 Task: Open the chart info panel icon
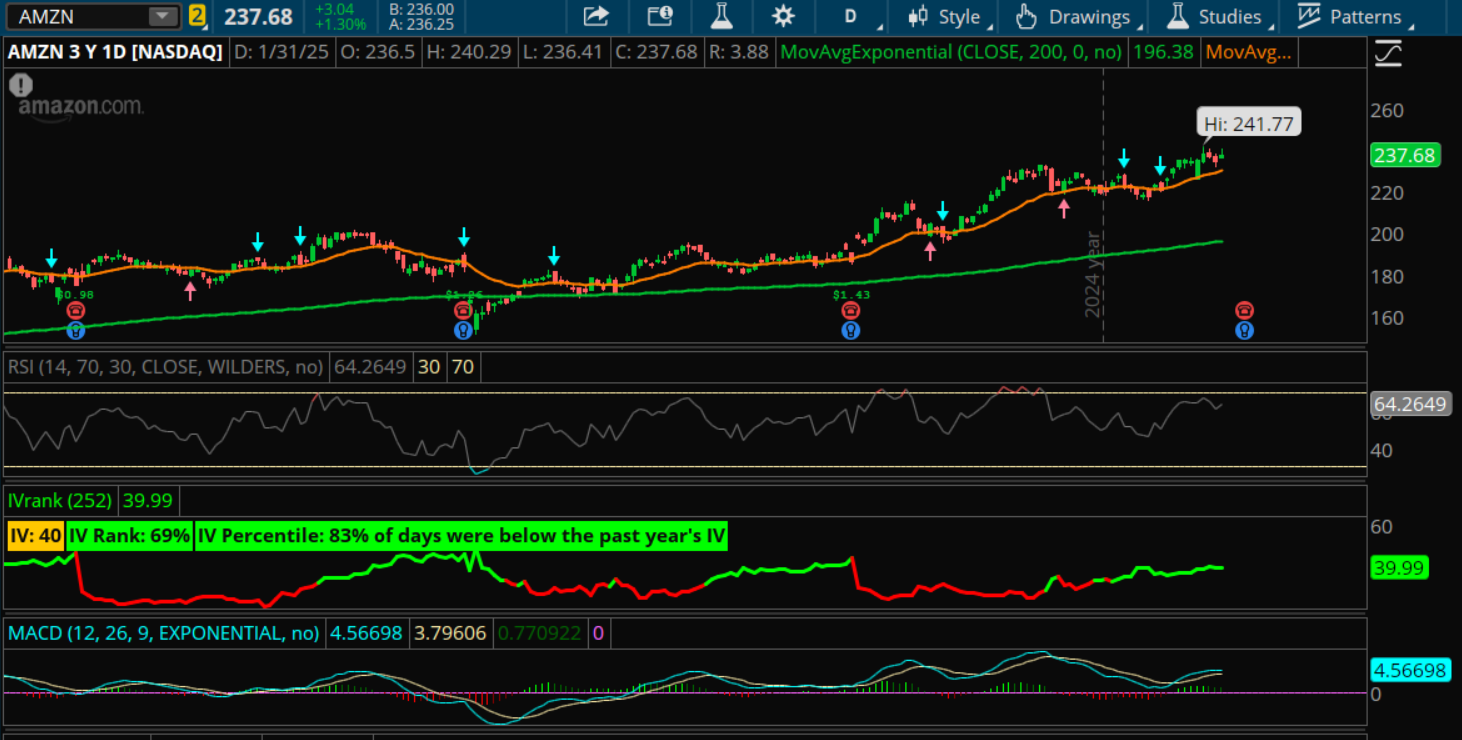click(660, 16)
